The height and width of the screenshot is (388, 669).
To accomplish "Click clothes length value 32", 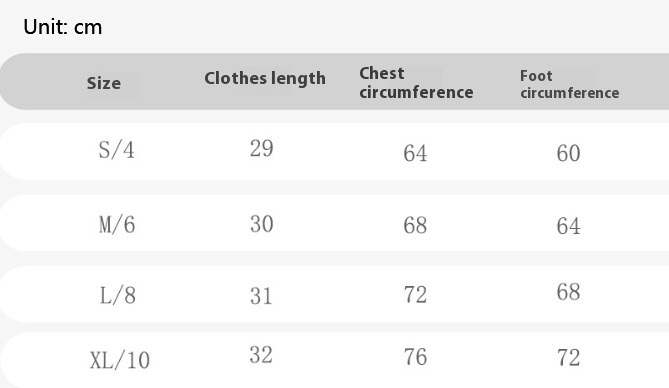I will tap(261, 355).
